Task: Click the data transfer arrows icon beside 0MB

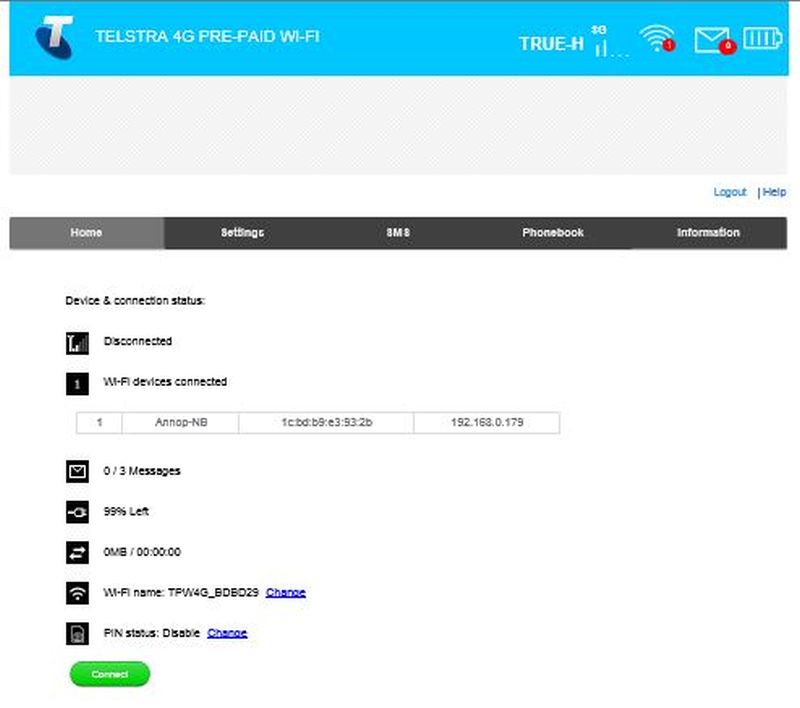Action: [77, 552]
